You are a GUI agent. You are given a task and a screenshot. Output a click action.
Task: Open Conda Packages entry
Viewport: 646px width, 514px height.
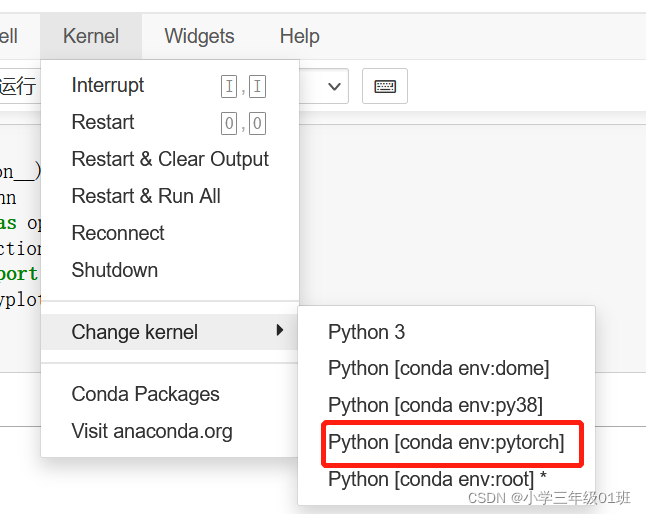[145, 394]
